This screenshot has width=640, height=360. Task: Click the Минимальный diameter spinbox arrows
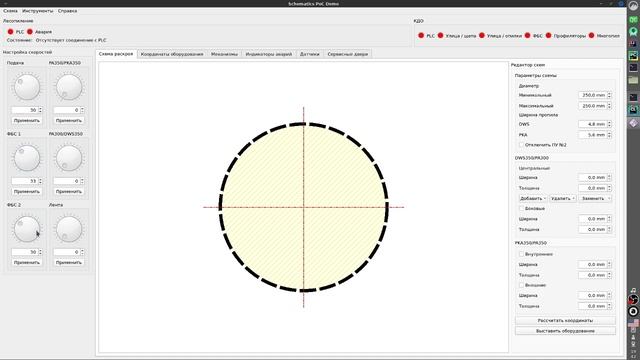609,95
